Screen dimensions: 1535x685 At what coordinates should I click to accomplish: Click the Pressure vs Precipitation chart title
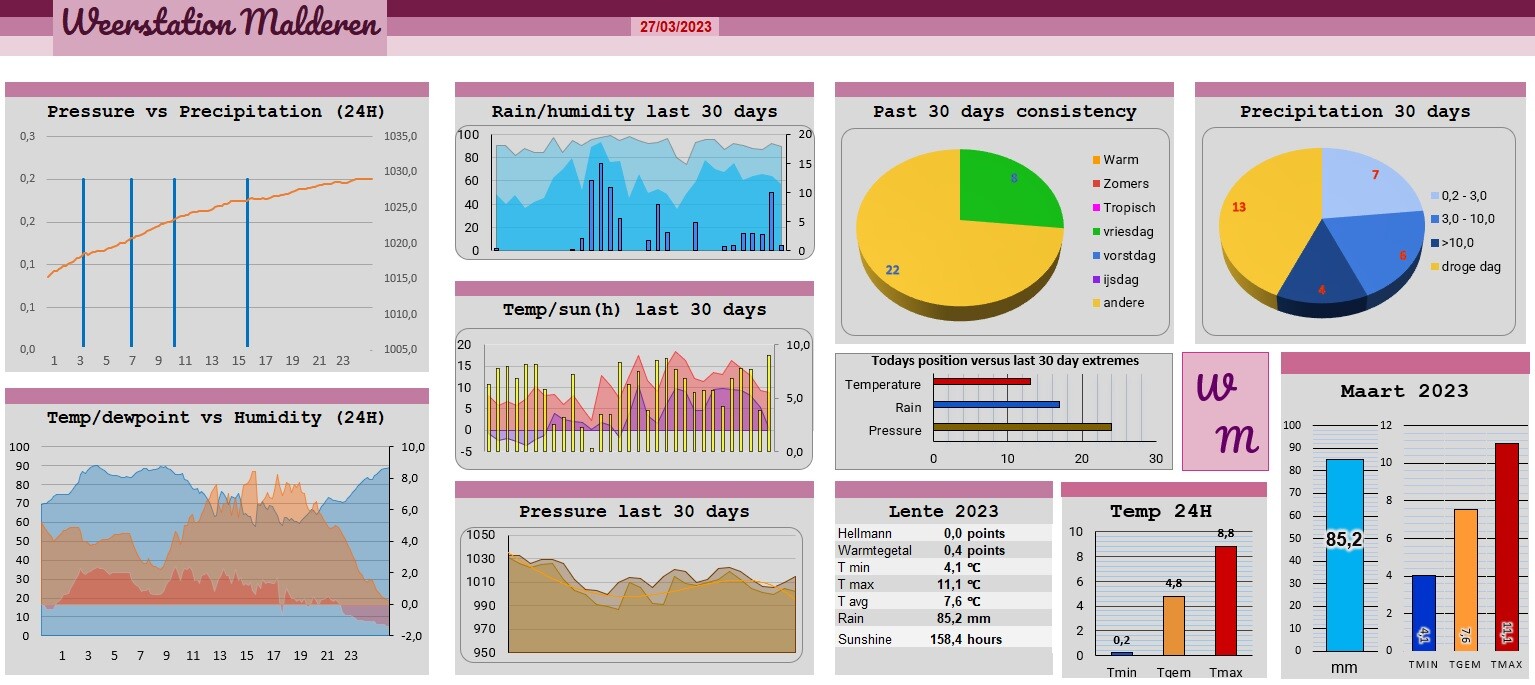click(216, 112)
